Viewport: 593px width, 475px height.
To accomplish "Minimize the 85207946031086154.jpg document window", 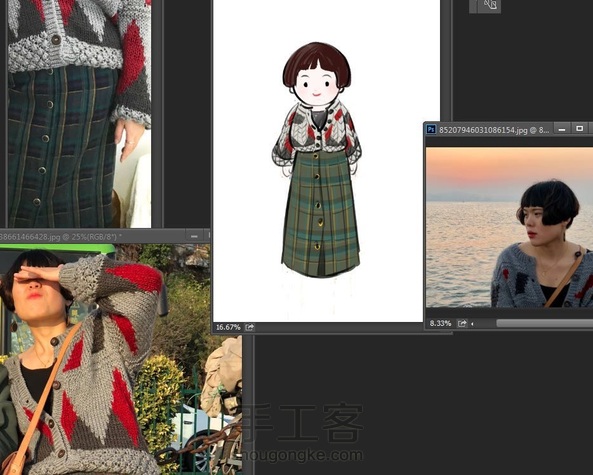I will pyautogui.click(x=562, y=129).
